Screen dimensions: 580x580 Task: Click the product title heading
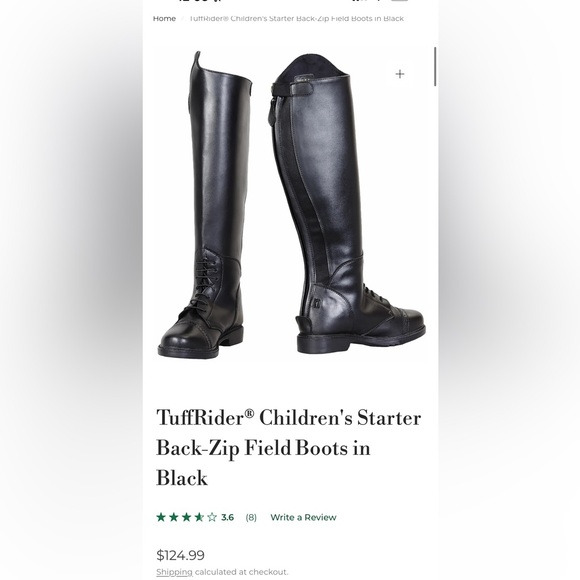click(x=289, y=448)
